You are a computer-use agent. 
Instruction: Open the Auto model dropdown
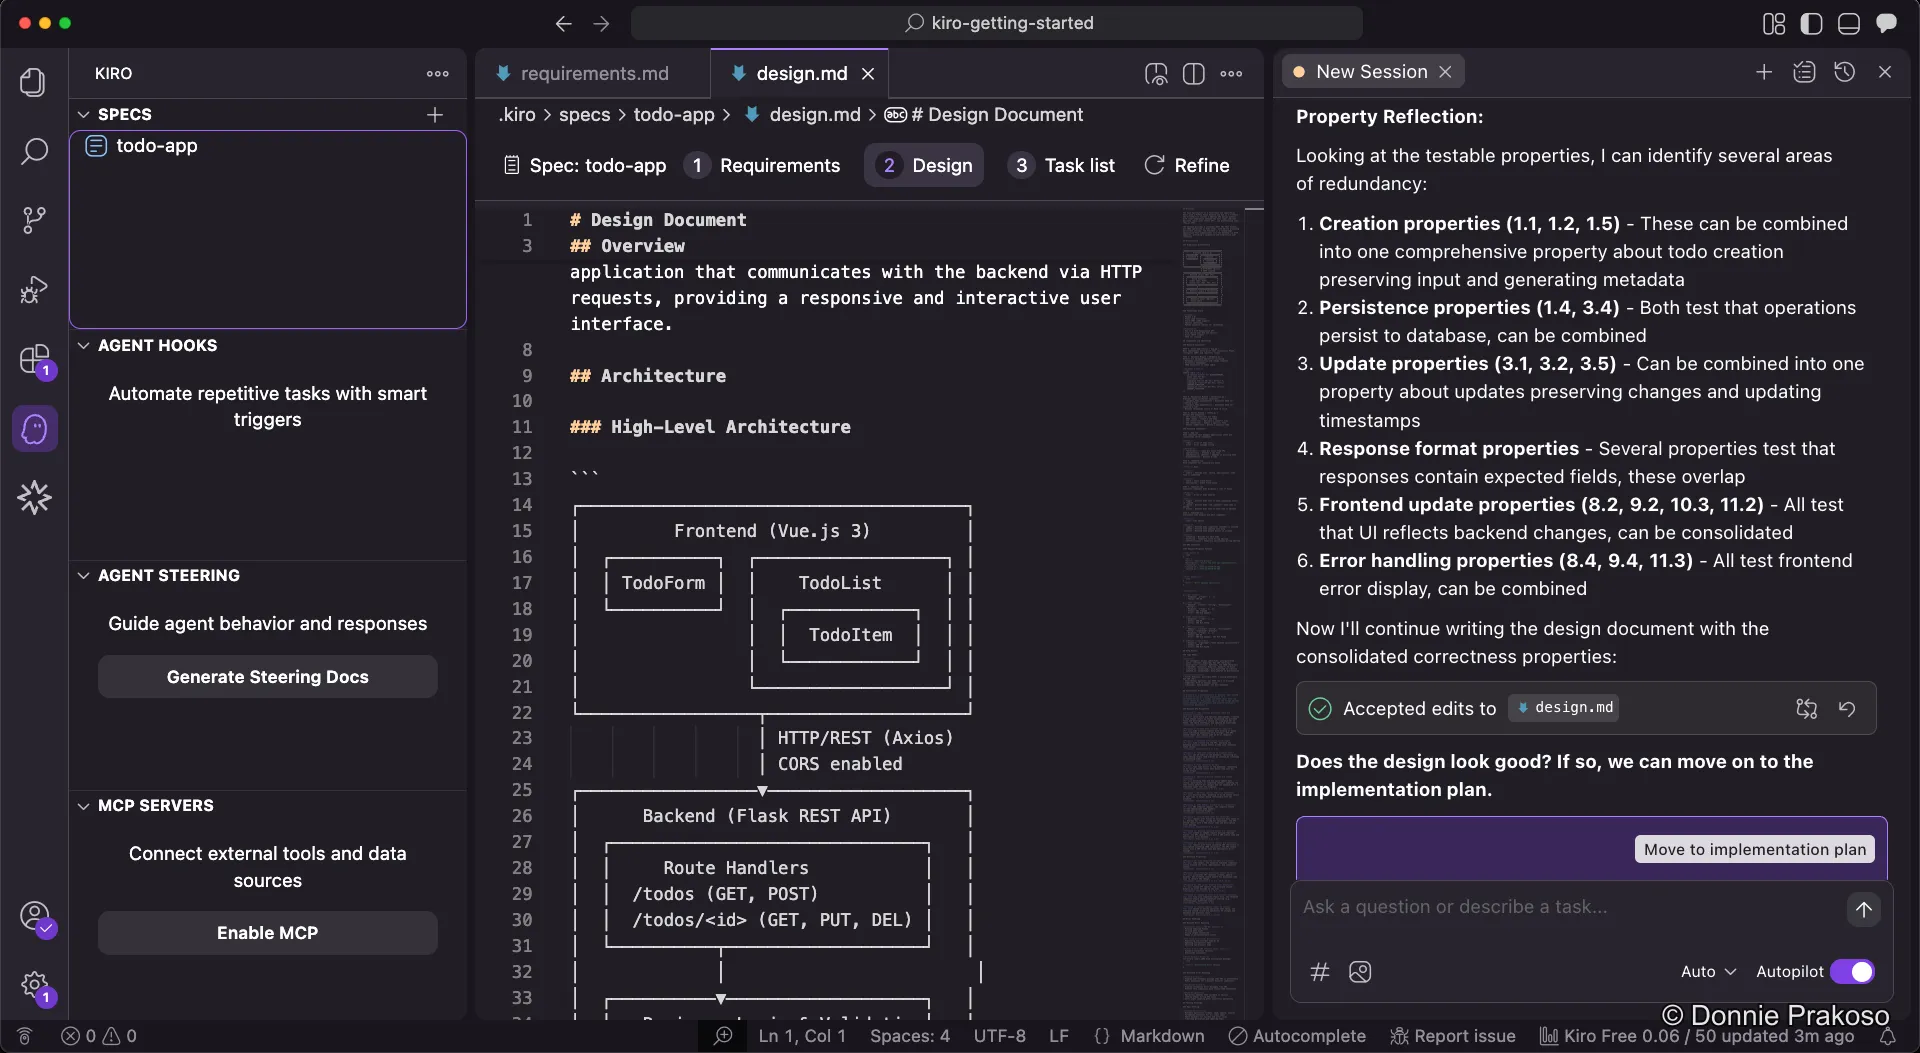[x=1708, y=972]
